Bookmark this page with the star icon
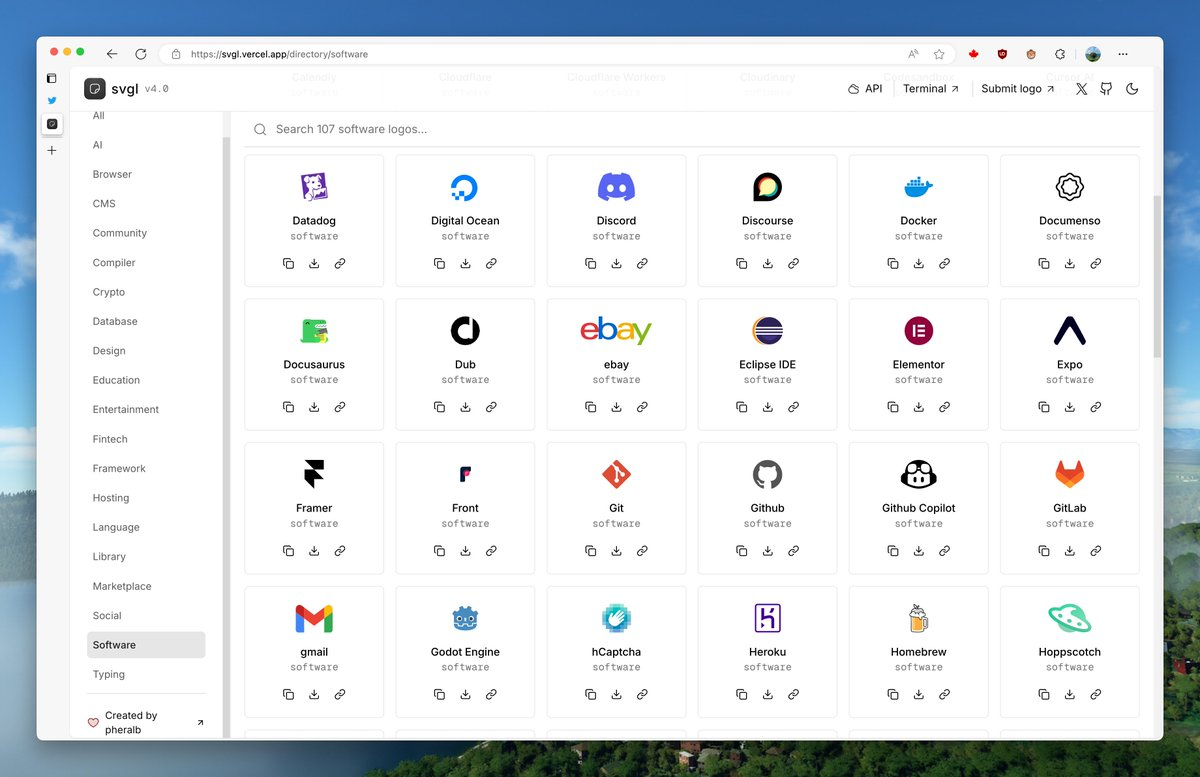The height and width of the screenshot is (777, 1200). click(939, 54)
